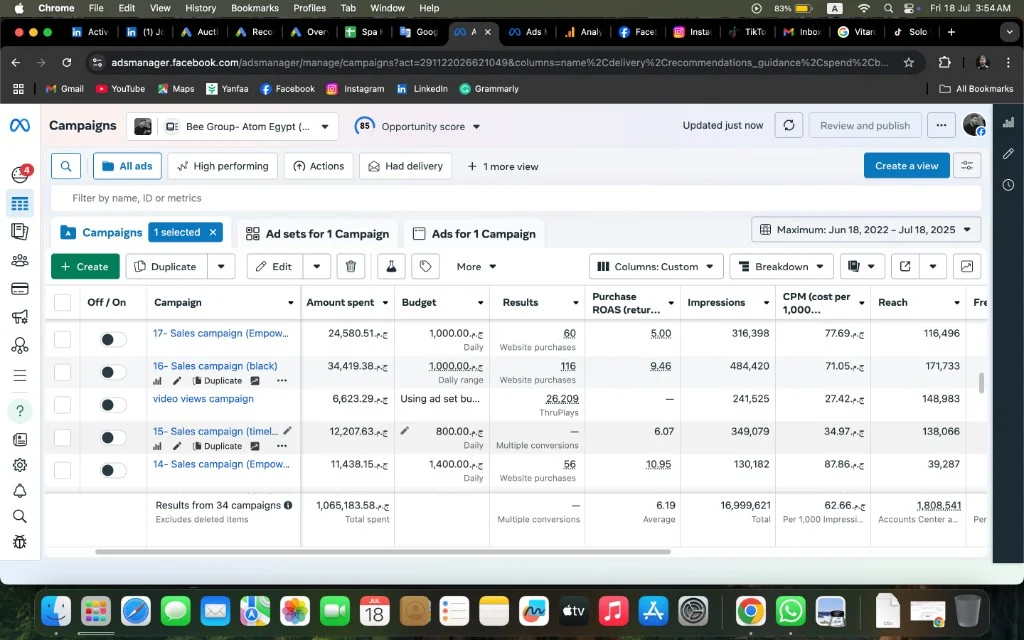The height and width of the screenshot is (640, 1024).
Task: Toggle the 16- Sales campaign (black) switch
Action: pyautogui.click(x=112, y=372)
